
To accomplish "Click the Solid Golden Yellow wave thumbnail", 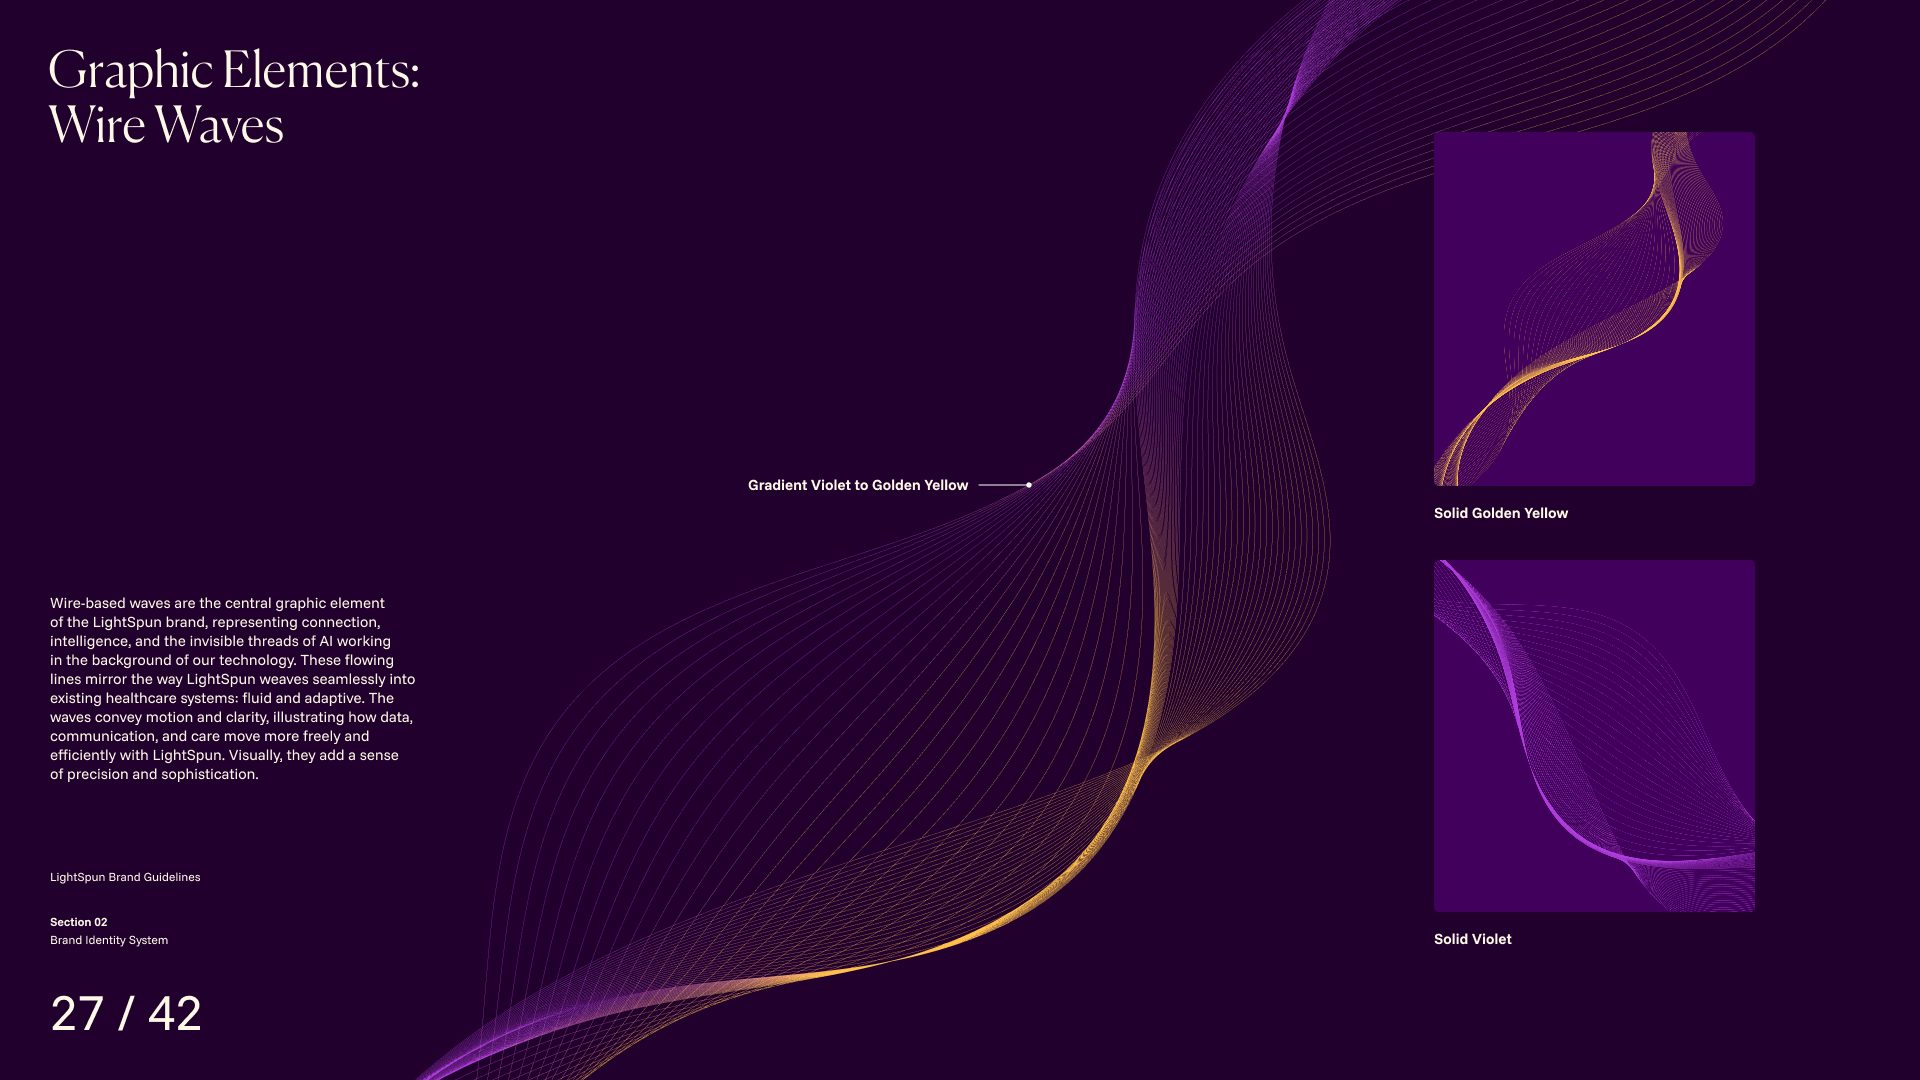I will click(1594, 308).
